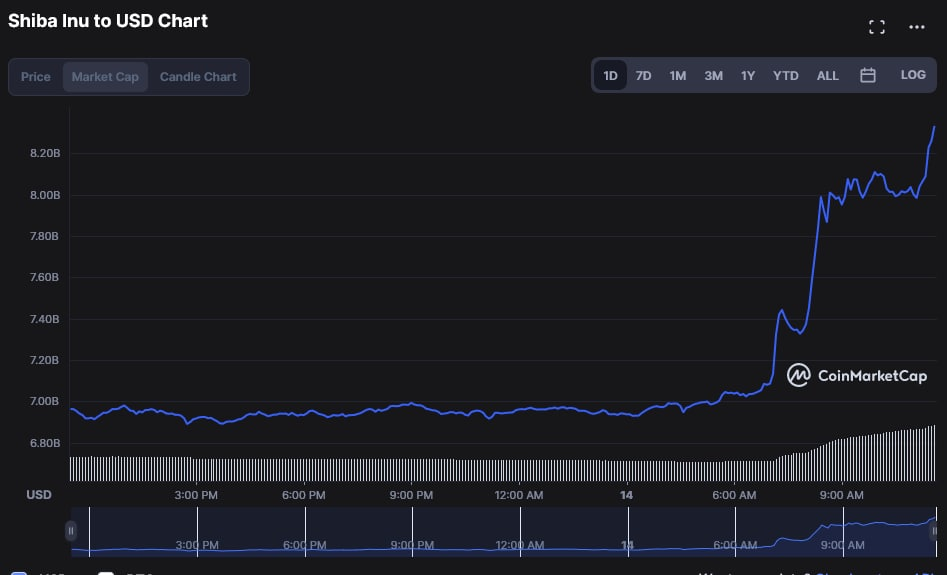Viewport: 947px width, 575px height.
Task: Grab the right range selector handle
Action: point(934,532)
